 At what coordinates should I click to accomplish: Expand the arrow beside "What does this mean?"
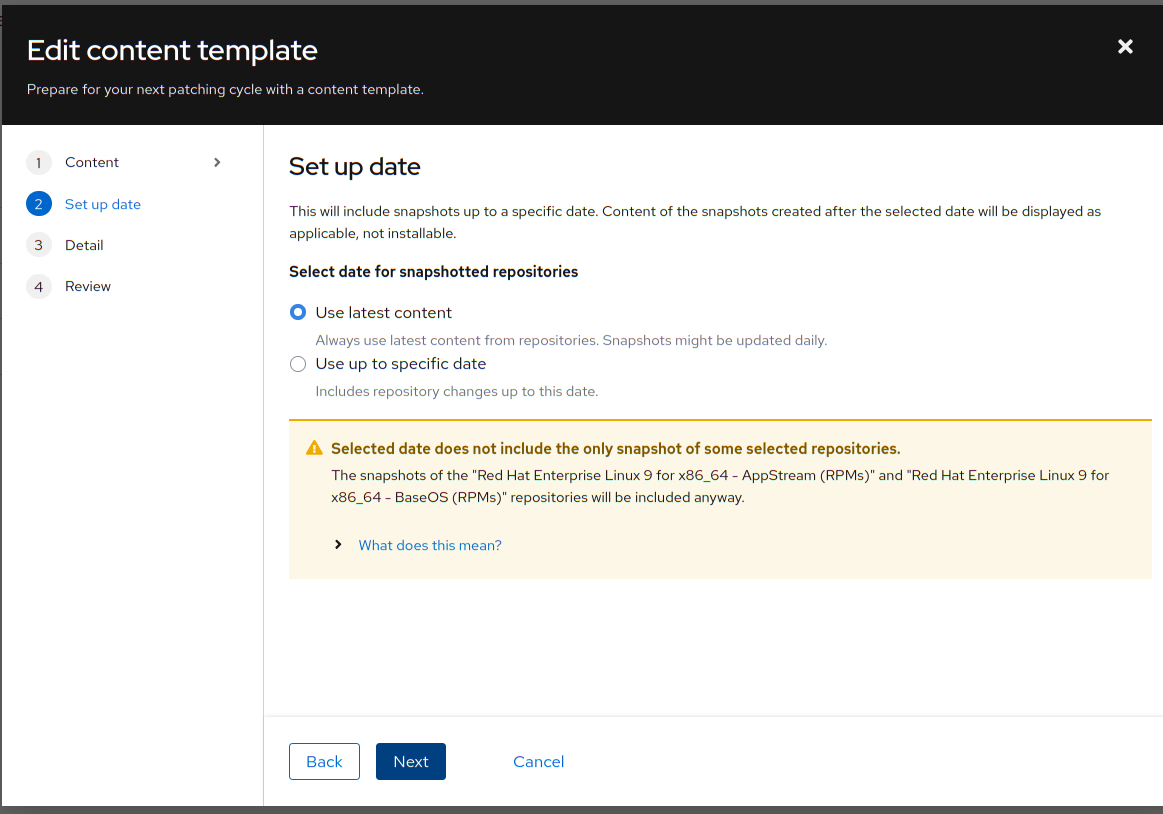[x=339, y=545]
